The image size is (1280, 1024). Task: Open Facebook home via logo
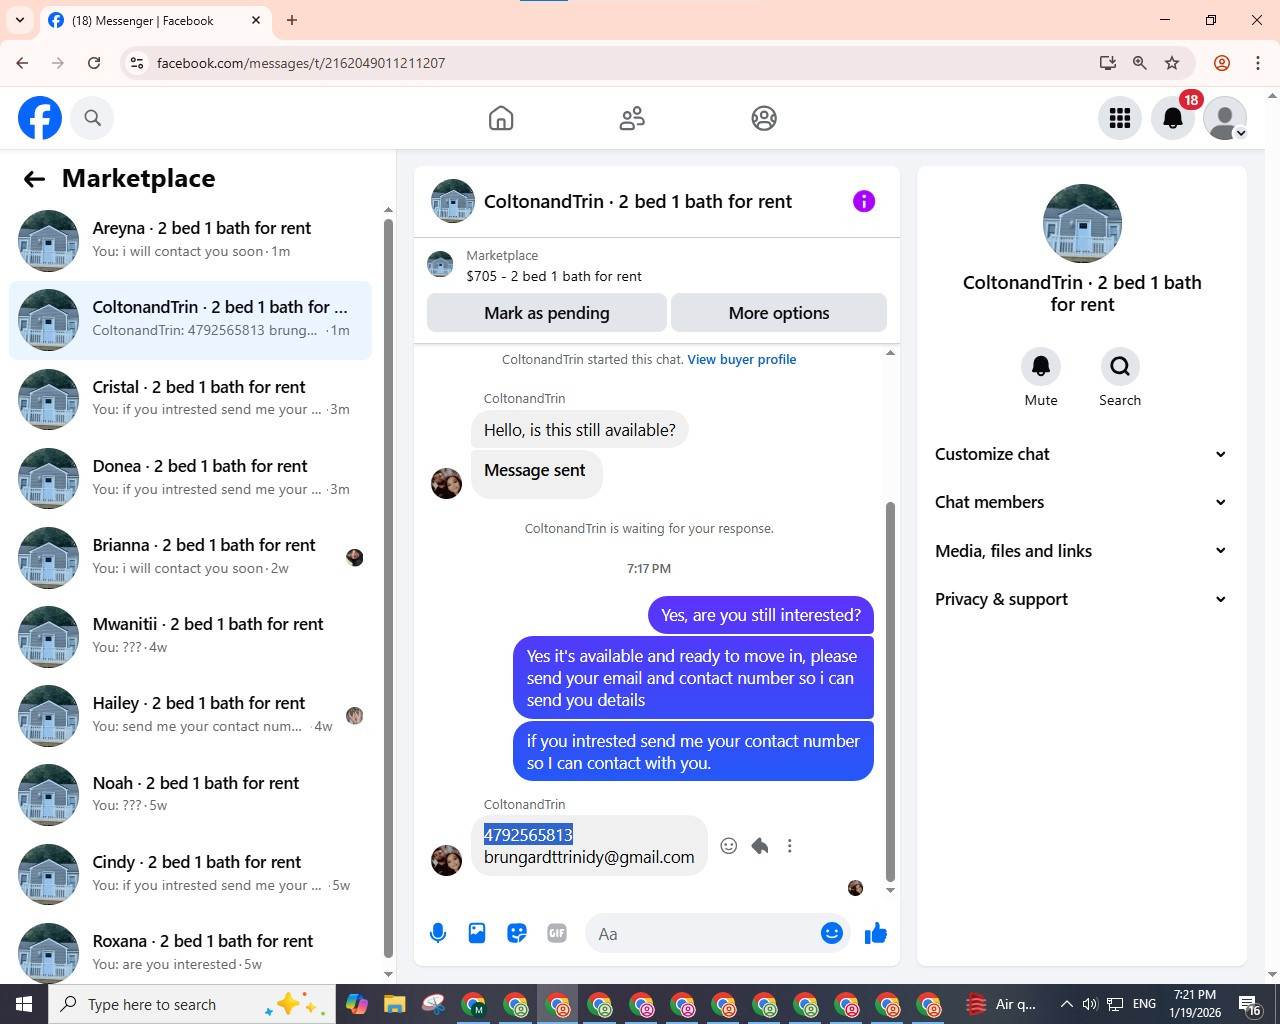click(x=40, y=118)
